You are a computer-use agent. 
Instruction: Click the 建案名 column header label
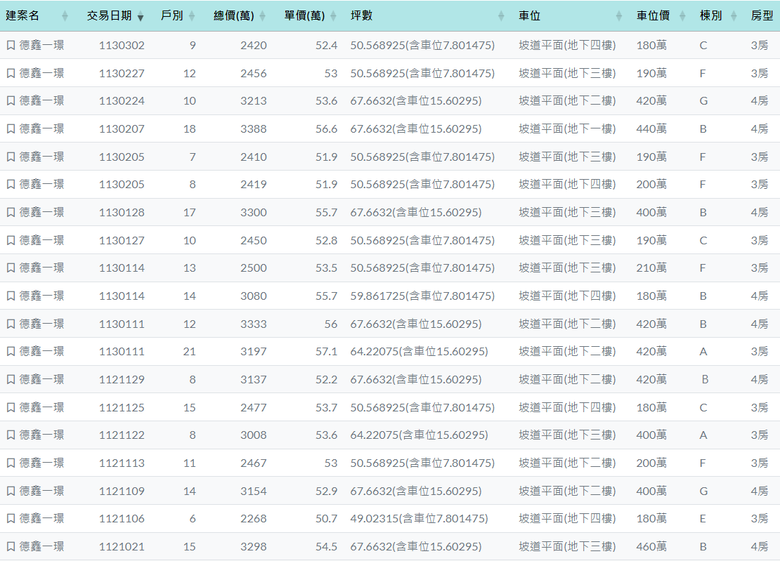(22, 16)
